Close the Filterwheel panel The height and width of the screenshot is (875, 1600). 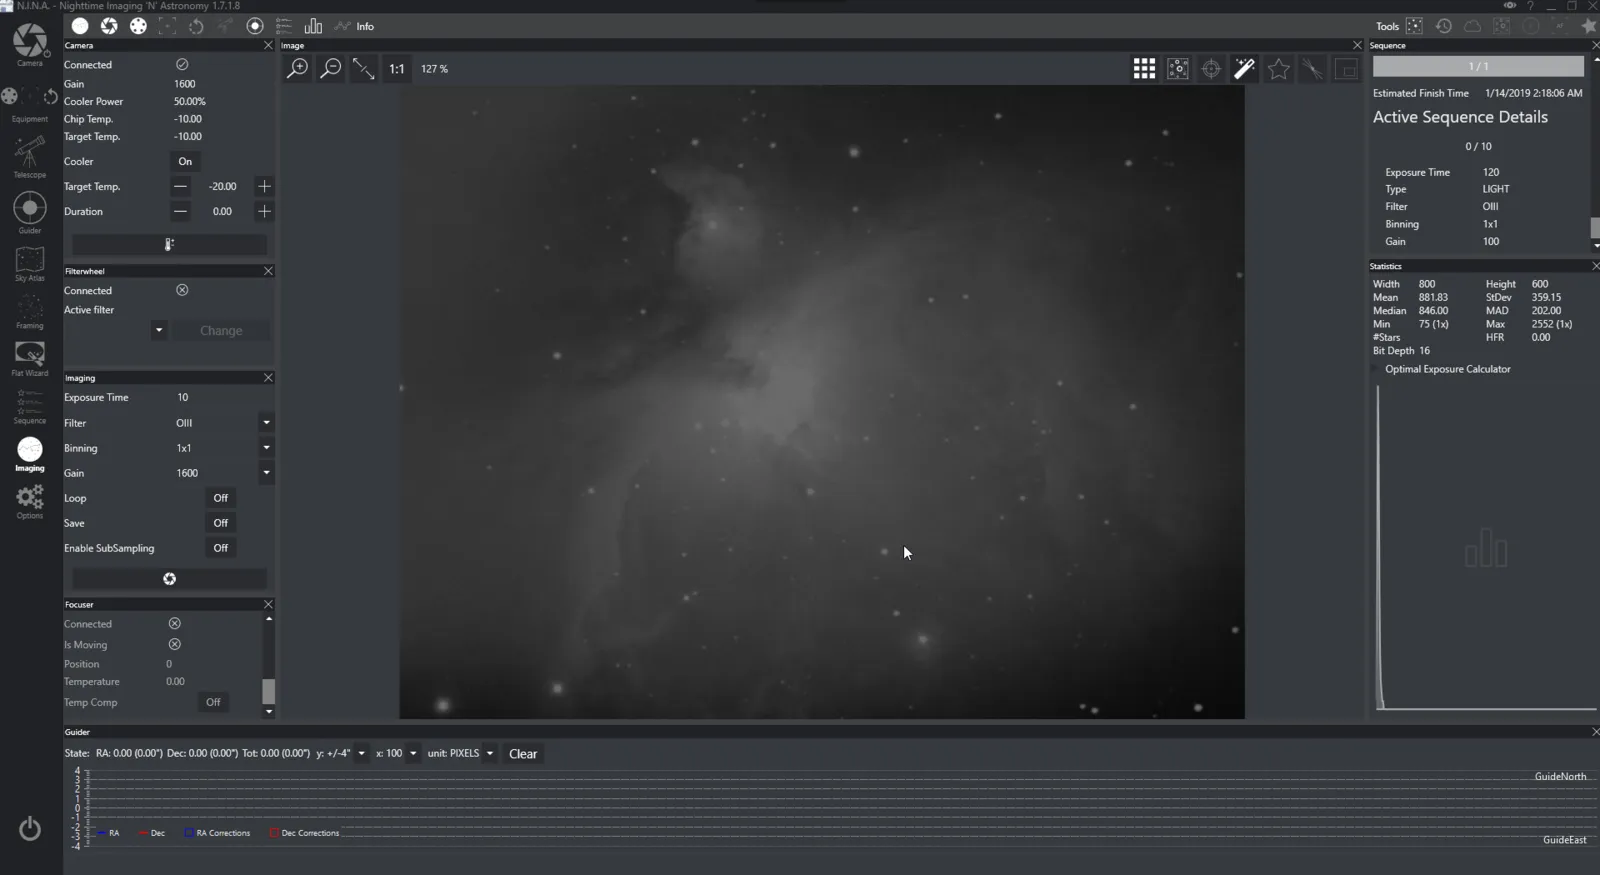pyautogui.click(x=268, y=271)
